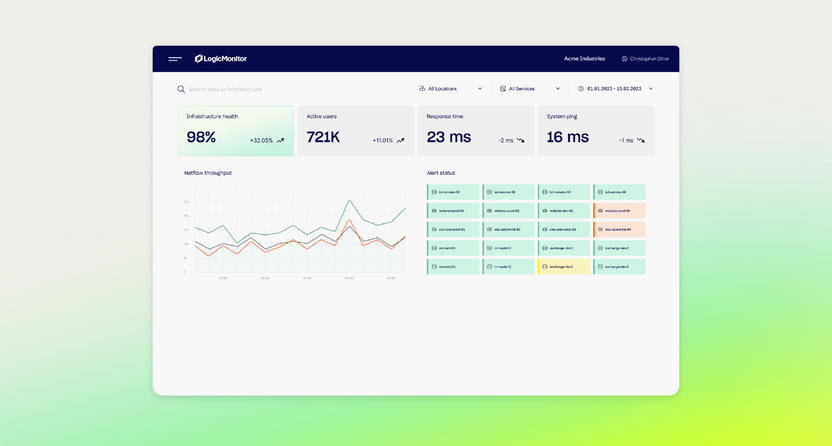
Task: Click the yellow warning alert tile
Action: [x=564, y=267]
